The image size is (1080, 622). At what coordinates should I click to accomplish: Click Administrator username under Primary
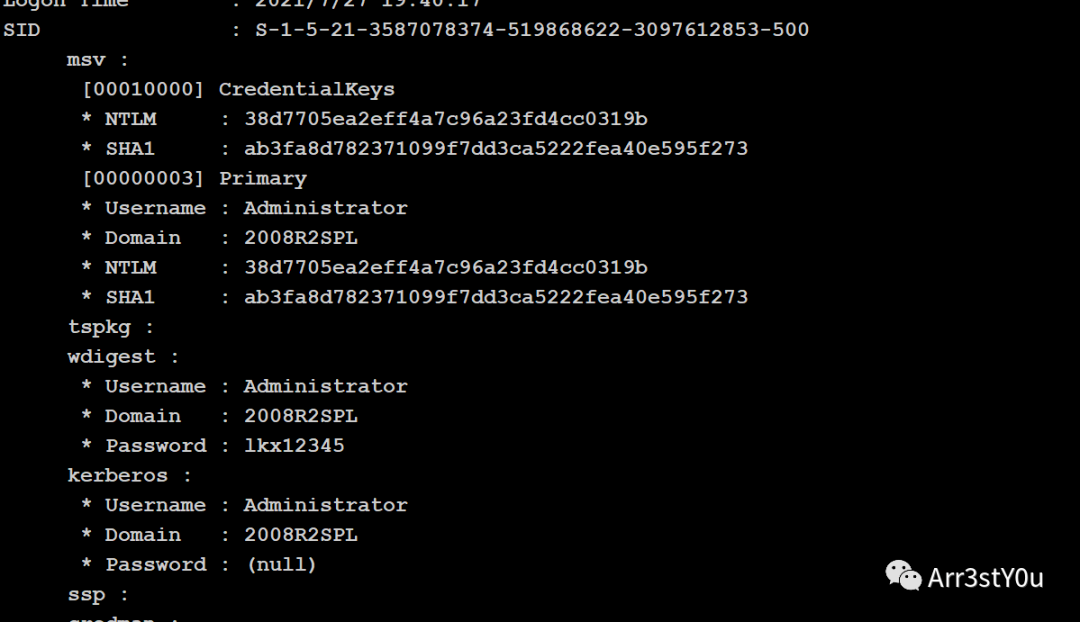pos(325,208)
